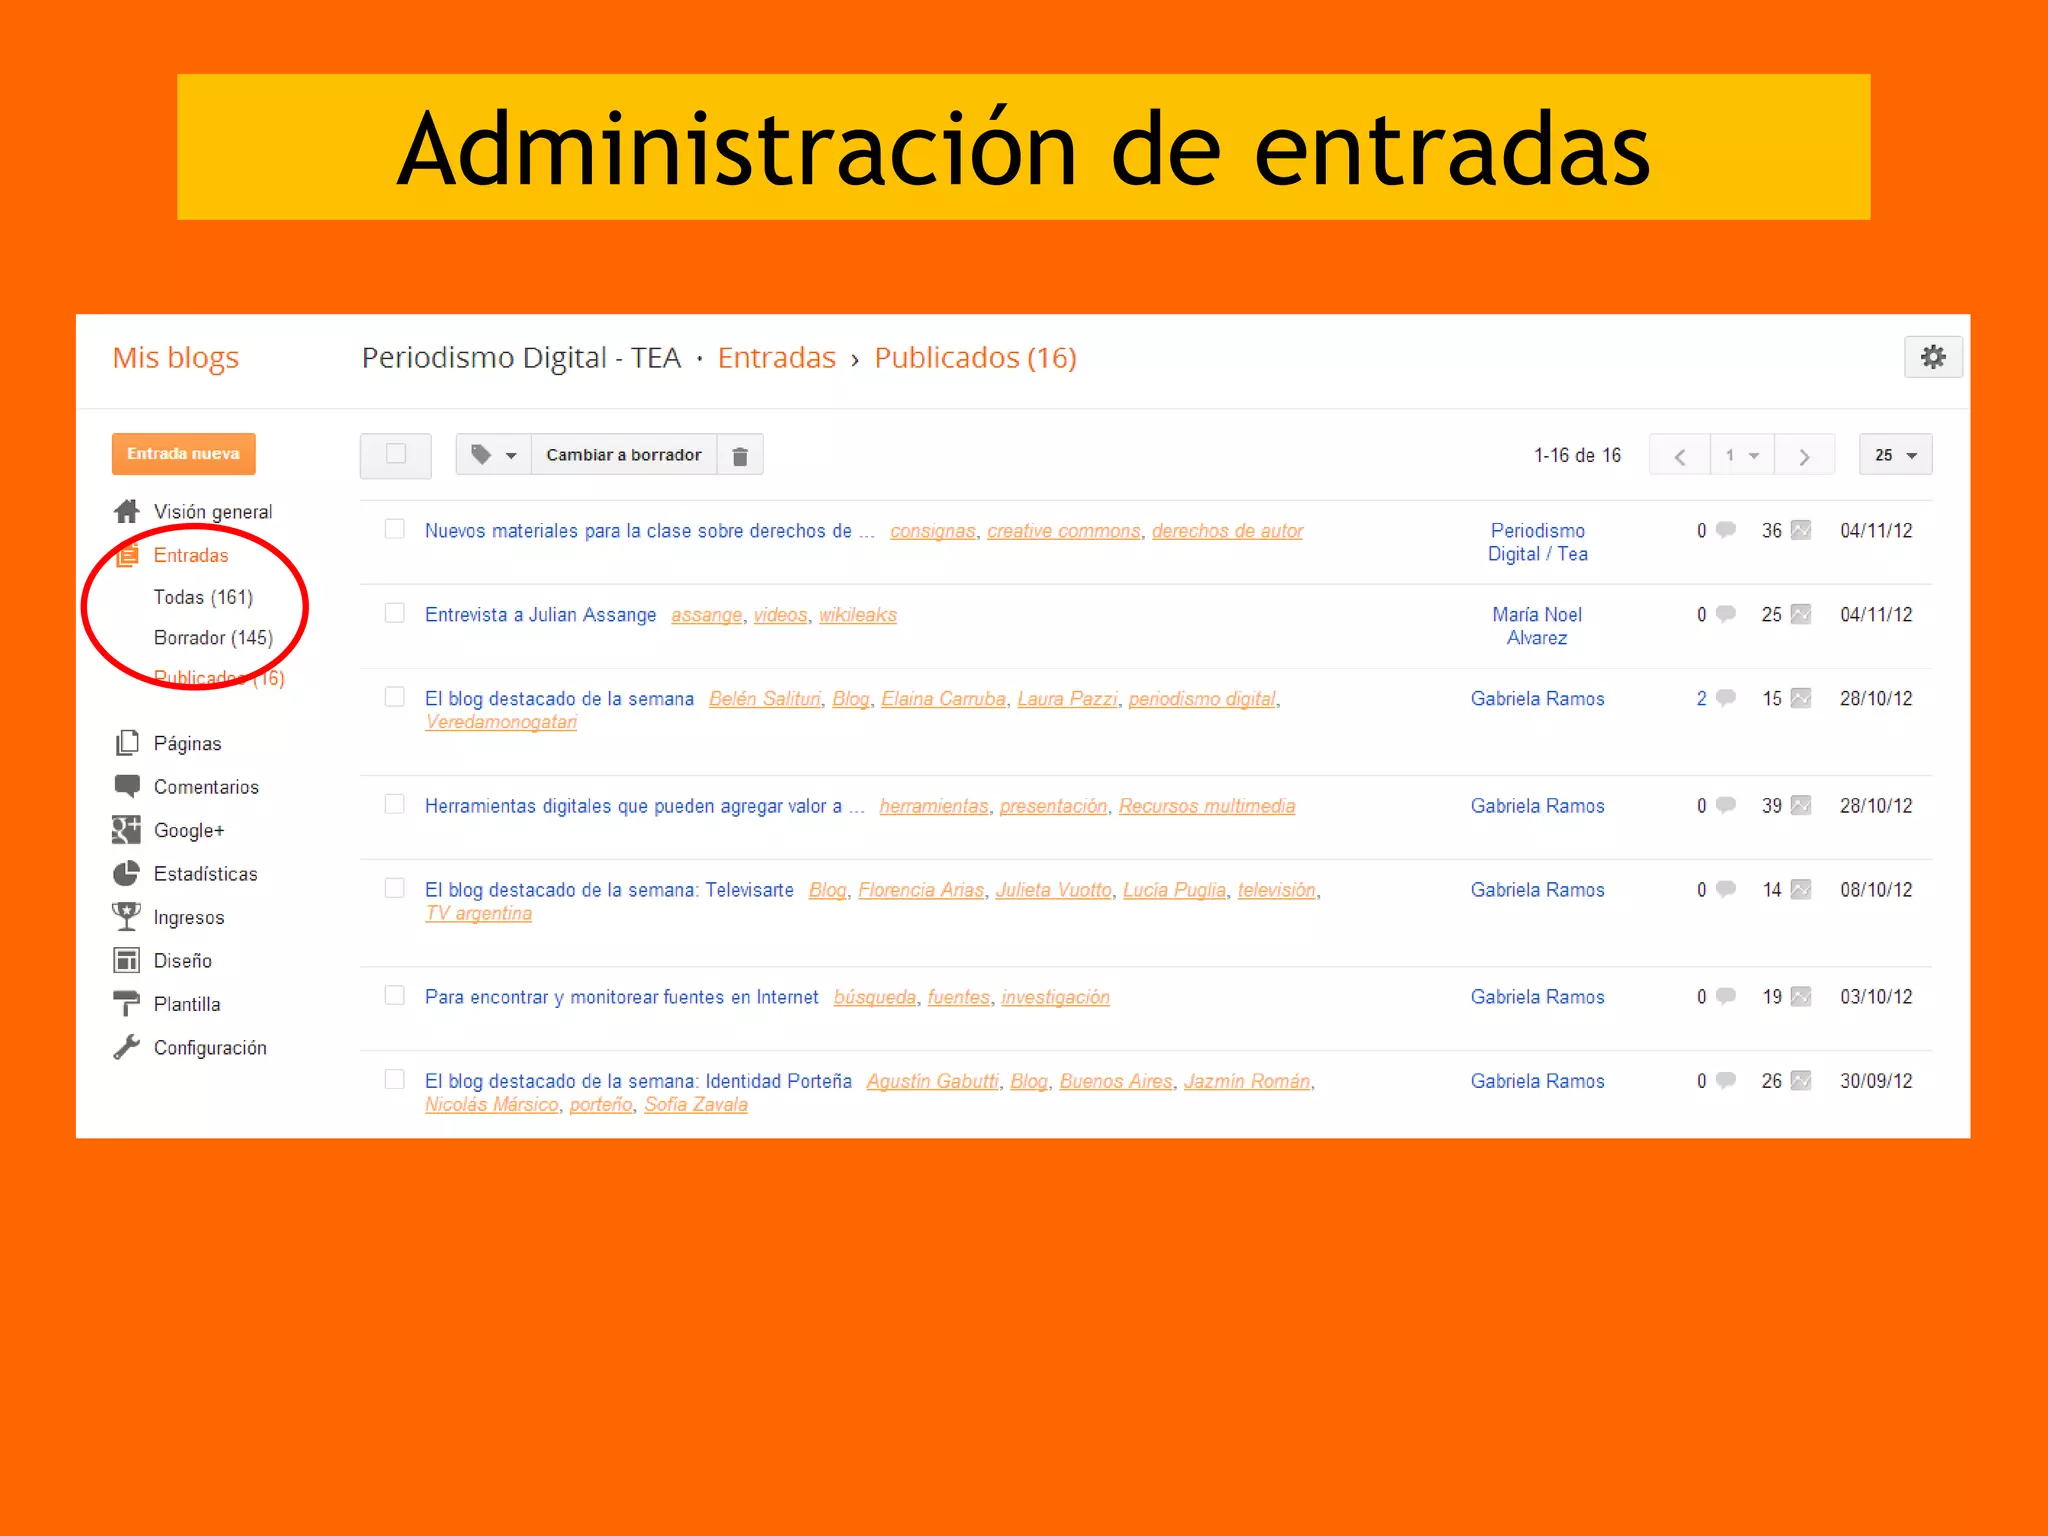The height and width of the screenshot is (1536, 2048).
Task: Check the Entrevista a Julian Assange checkbox
Action: [395, 613]
